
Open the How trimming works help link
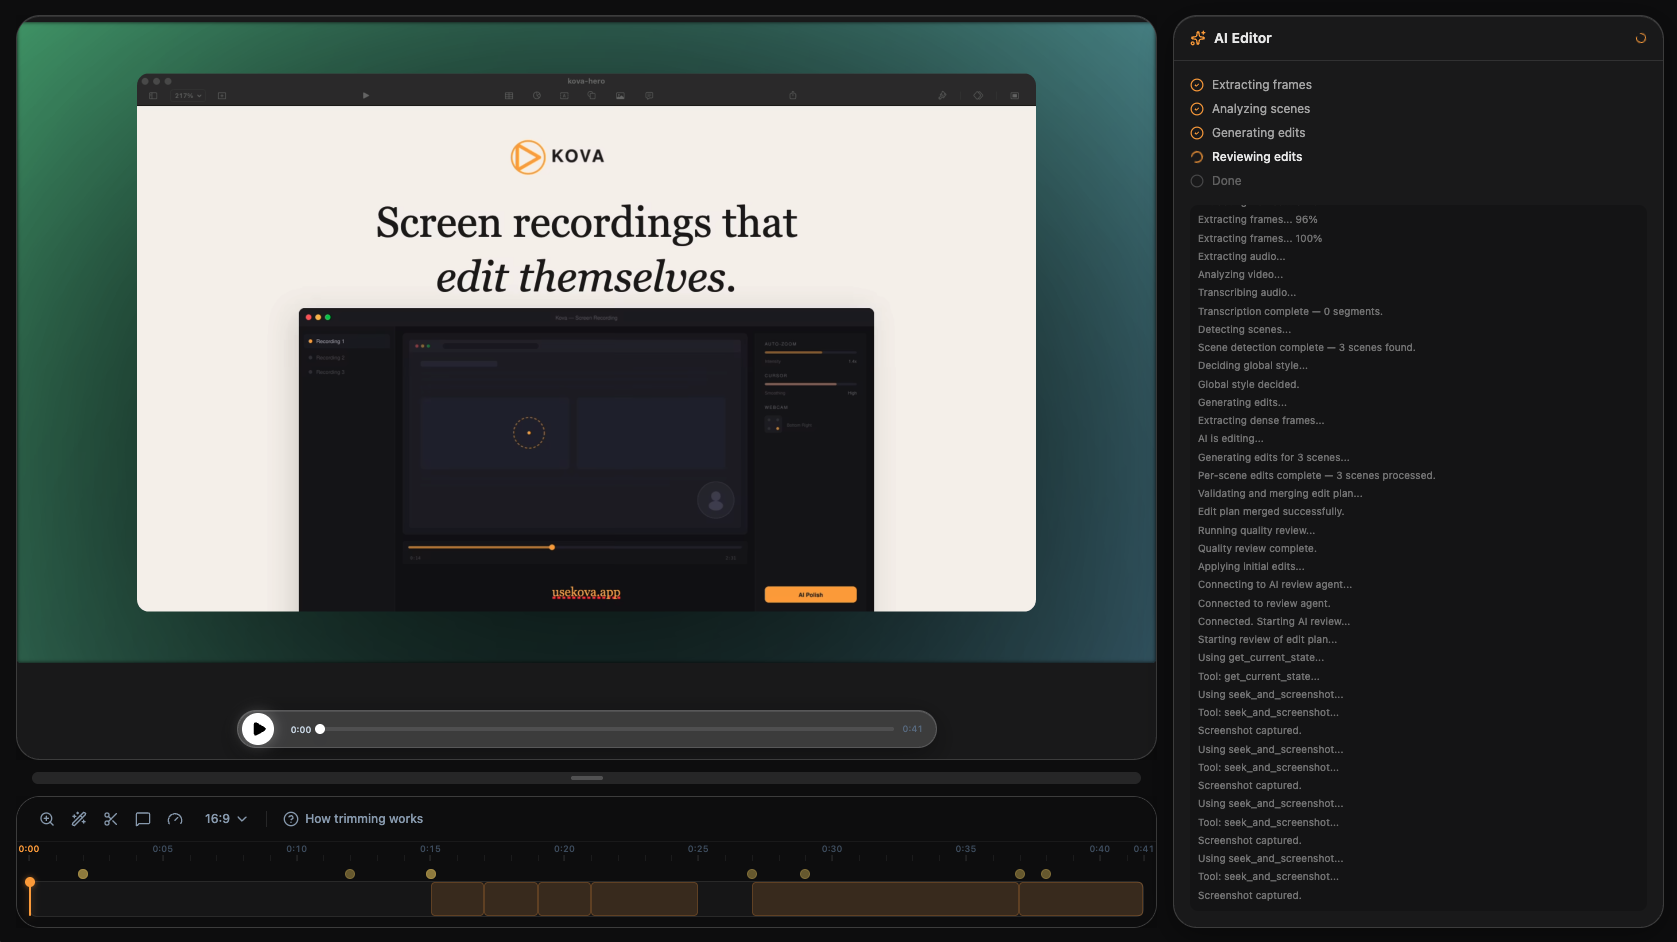coord(353,819)
